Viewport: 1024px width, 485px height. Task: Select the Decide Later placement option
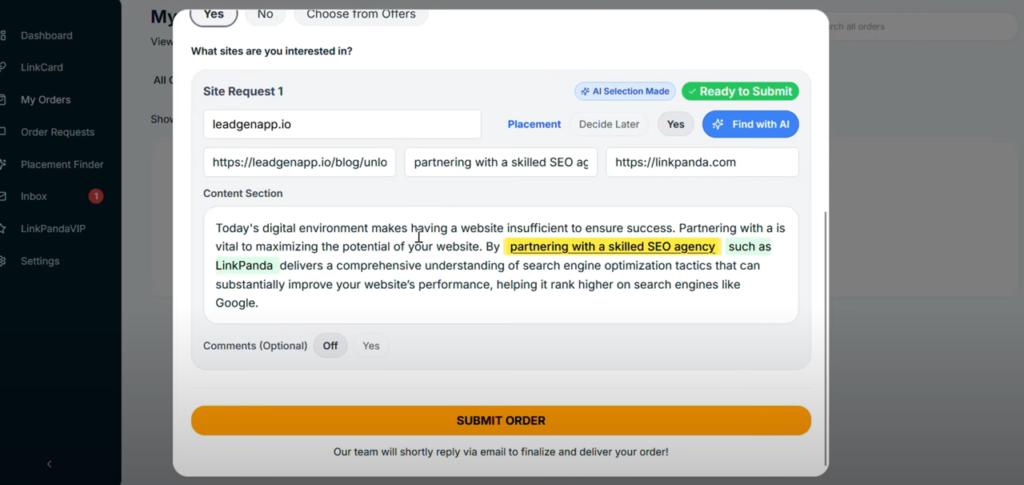(609, 124)
